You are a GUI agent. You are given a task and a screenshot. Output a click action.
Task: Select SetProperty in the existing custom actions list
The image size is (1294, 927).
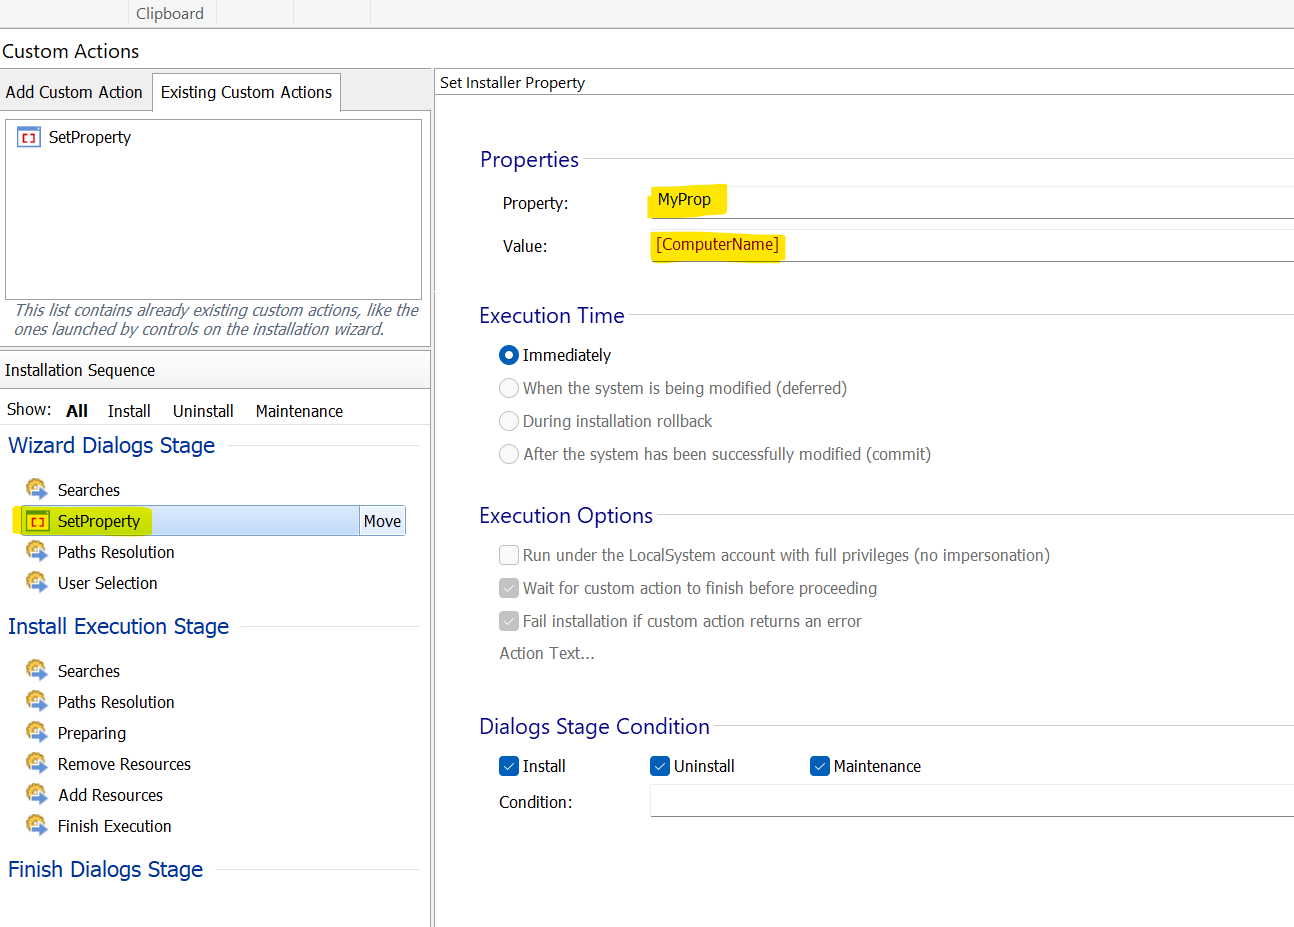(90, 138)
